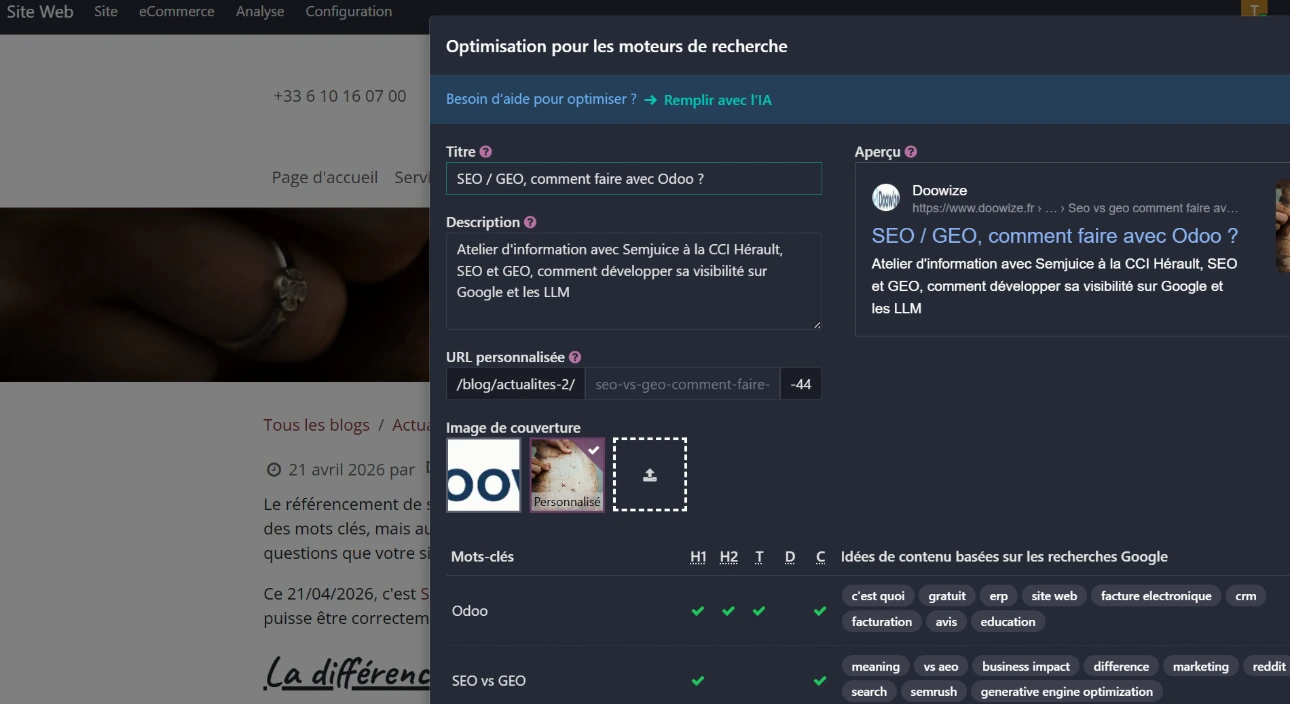Click the 'business impact' suggestion tag

click(x=1026, y=667)
